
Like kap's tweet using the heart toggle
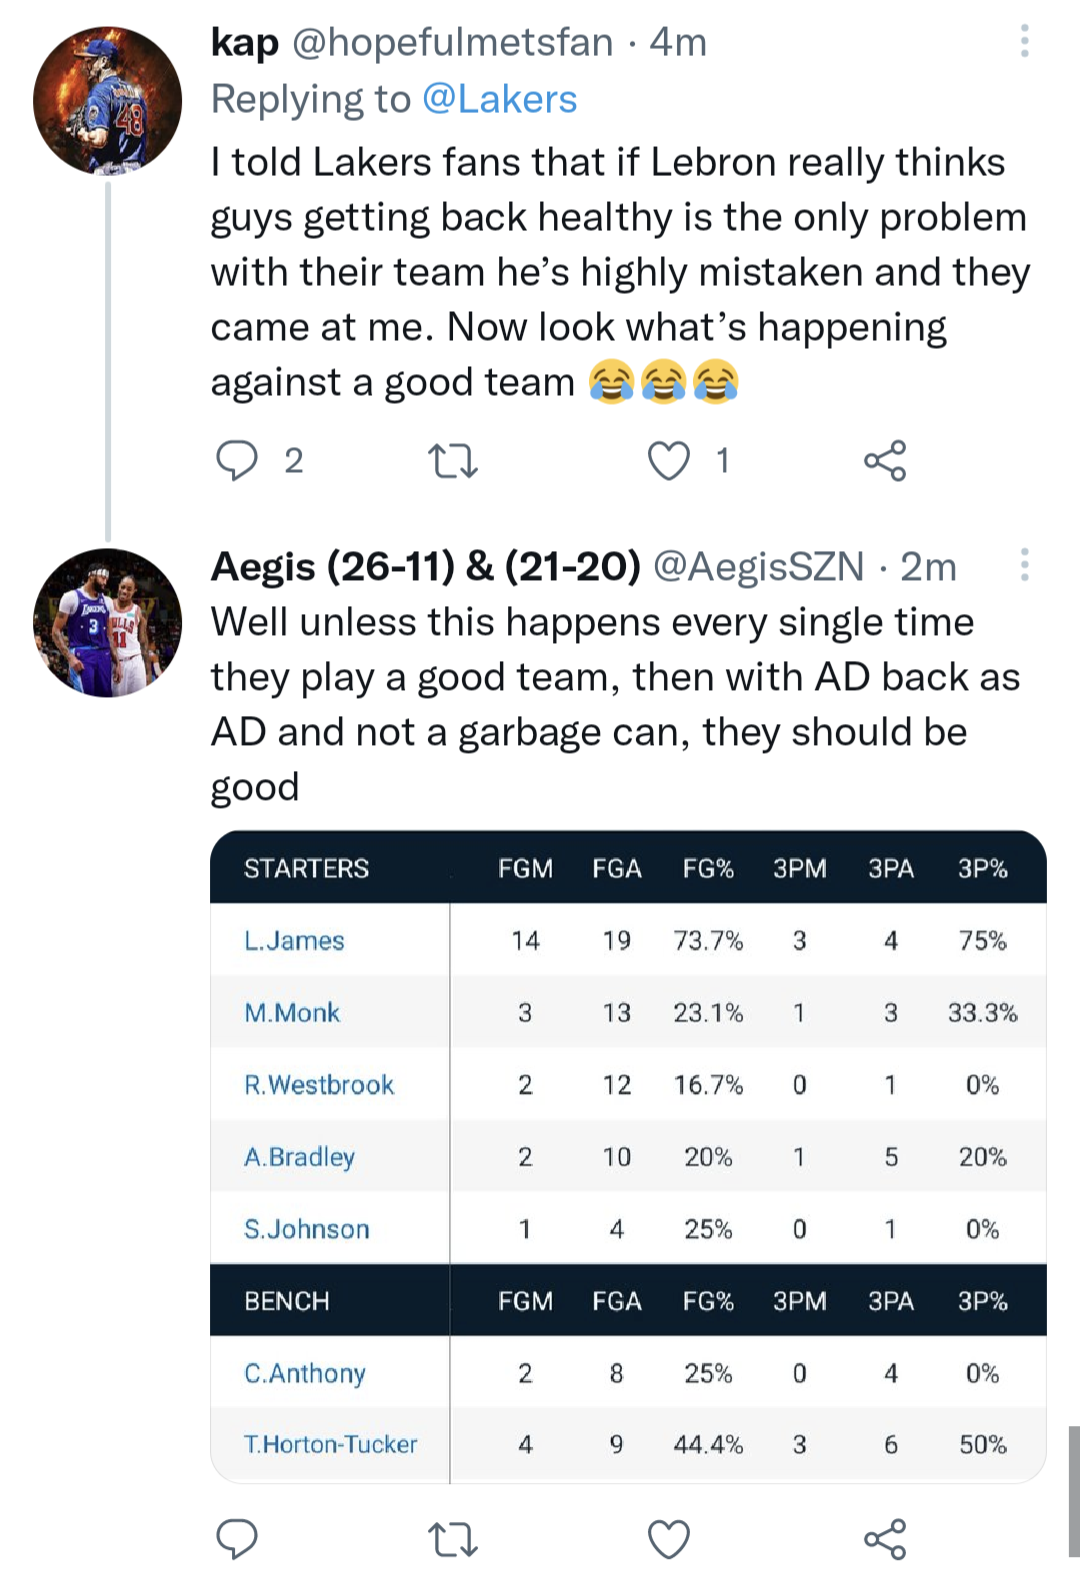670,460
